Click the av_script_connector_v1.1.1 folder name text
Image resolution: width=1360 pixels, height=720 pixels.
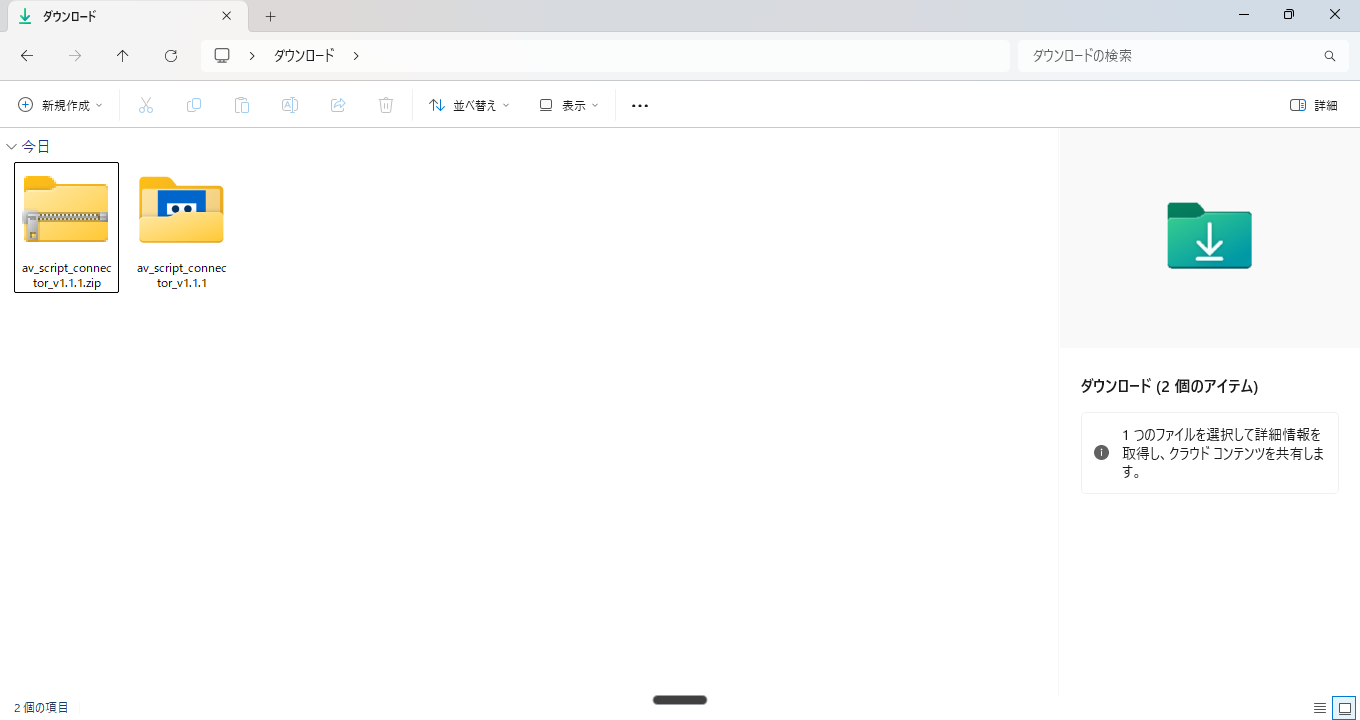[182, 276]
